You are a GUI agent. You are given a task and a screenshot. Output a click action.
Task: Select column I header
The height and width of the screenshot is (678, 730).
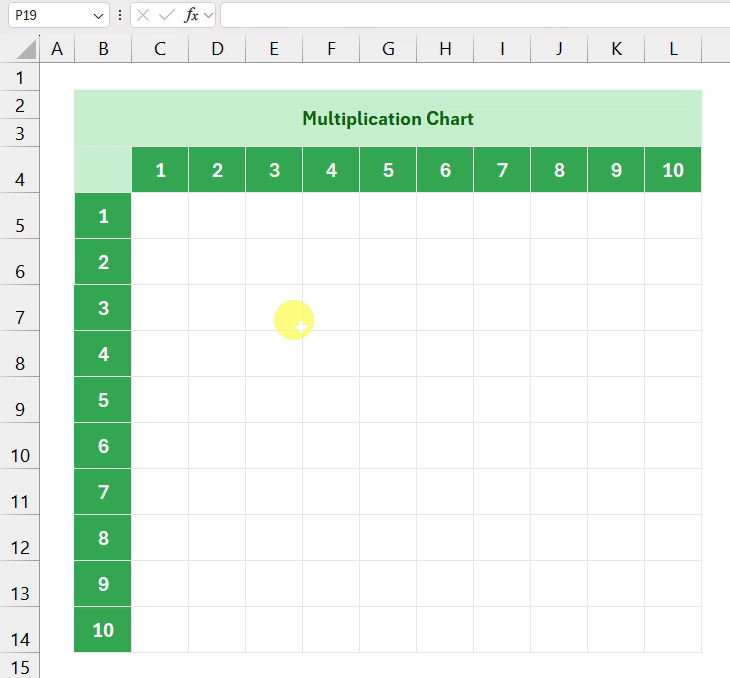click(502, 49)
